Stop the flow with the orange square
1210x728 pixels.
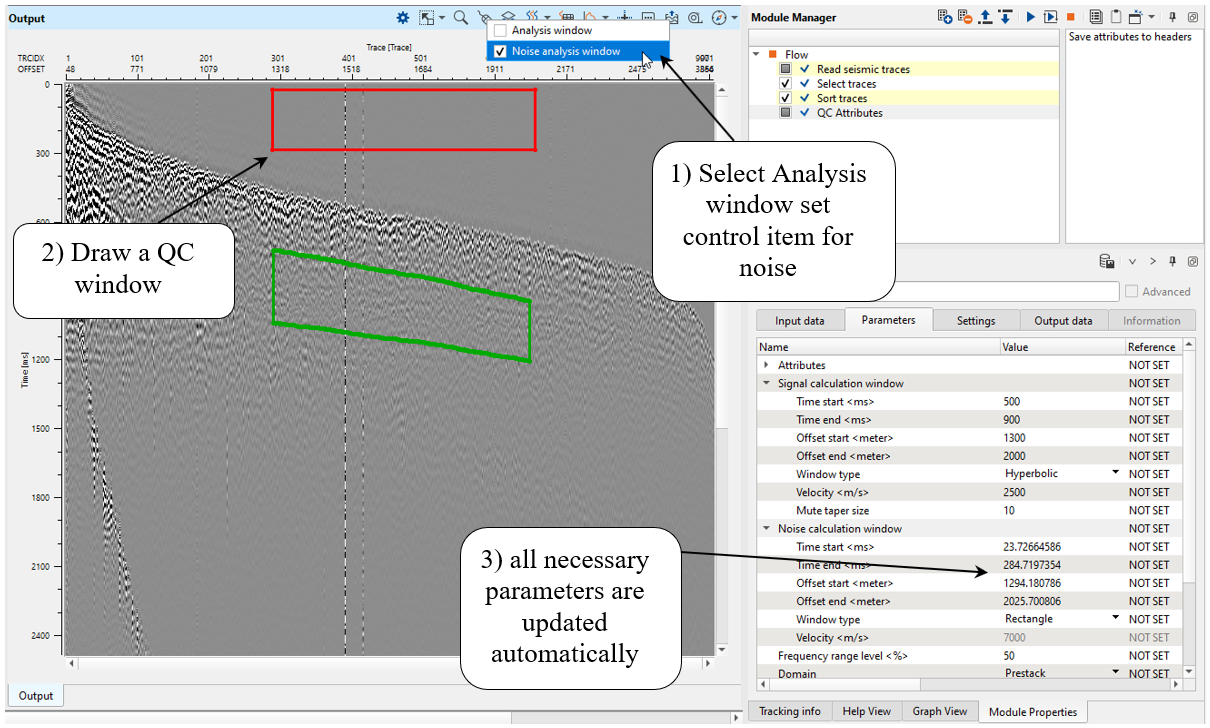[1071, 17]
